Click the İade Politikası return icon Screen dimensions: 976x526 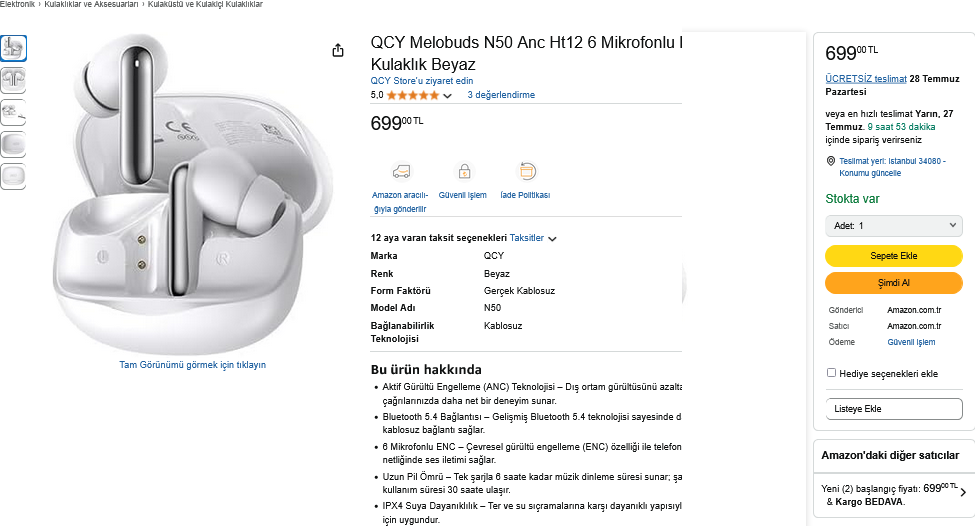point(527,171)
